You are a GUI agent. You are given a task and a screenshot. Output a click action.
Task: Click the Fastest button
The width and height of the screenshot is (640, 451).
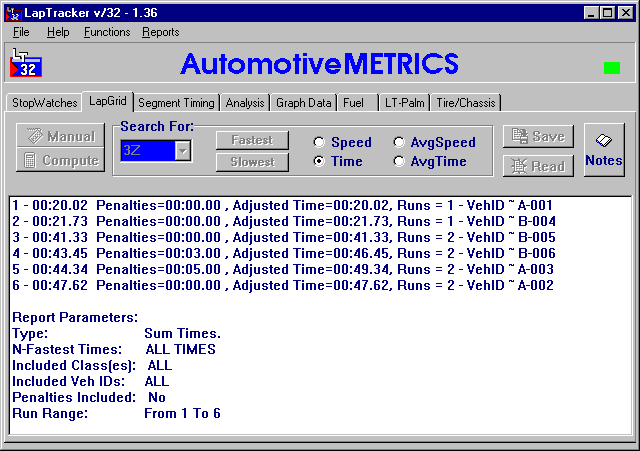252,140
